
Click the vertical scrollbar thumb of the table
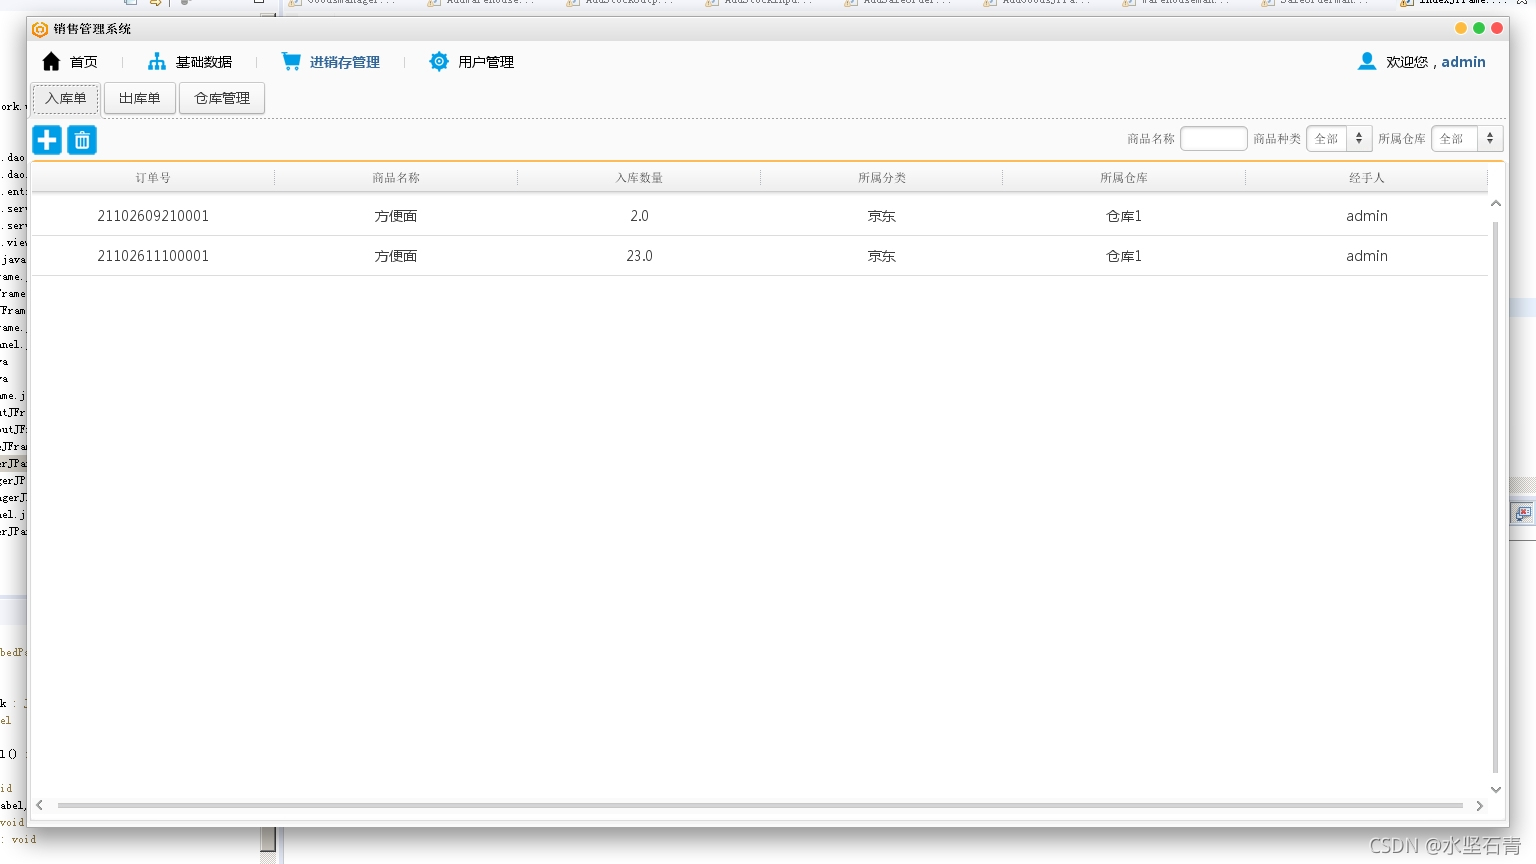pos(1496,497)
